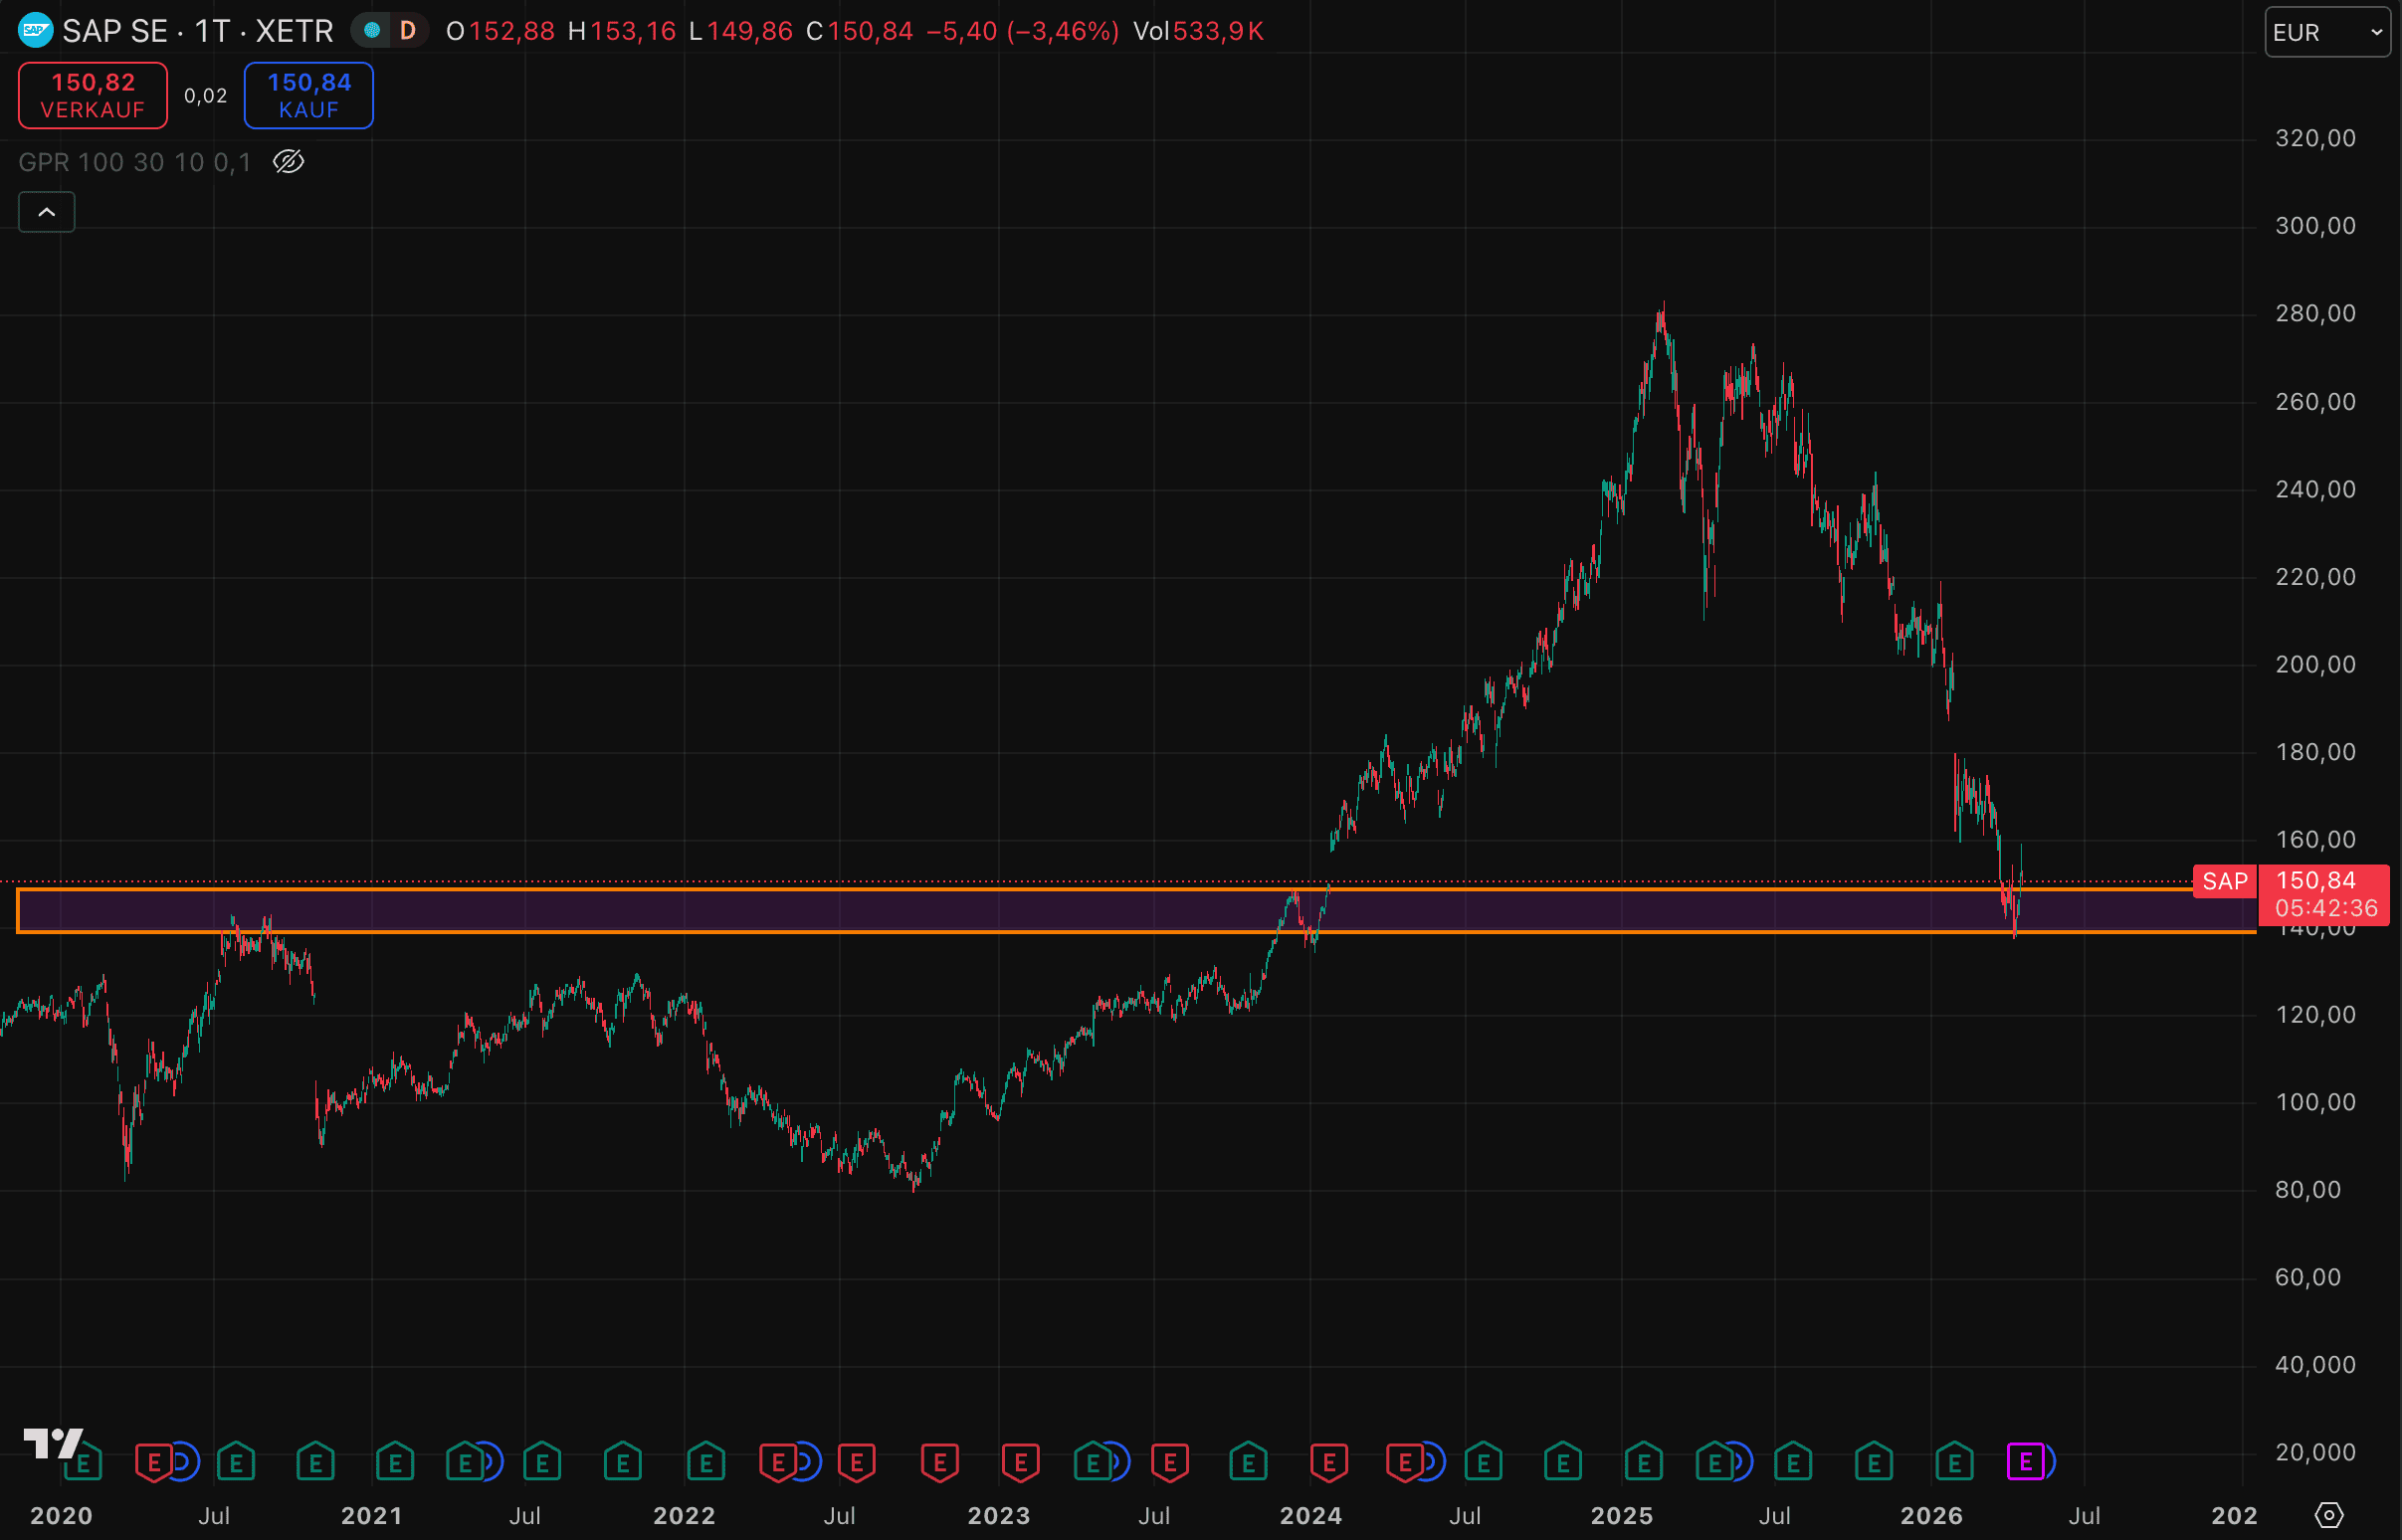This screenshot has width=2402, height=1540.
Task: Open the EUR currency dropdown
Action: point(2326,32)
